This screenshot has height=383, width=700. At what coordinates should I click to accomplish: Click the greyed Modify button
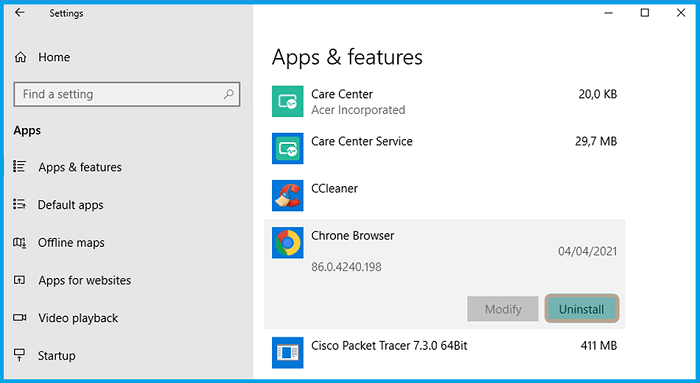point(503,308)
